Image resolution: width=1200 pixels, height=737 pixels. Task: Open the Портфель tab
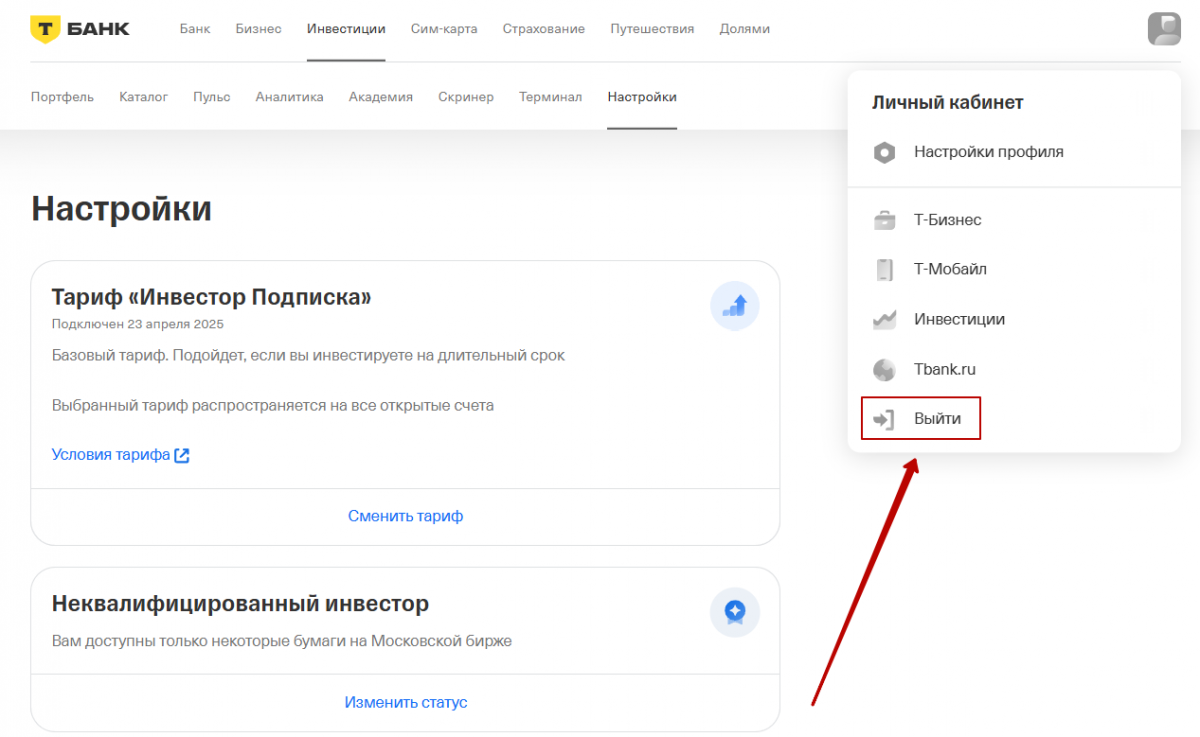point(62,97)
